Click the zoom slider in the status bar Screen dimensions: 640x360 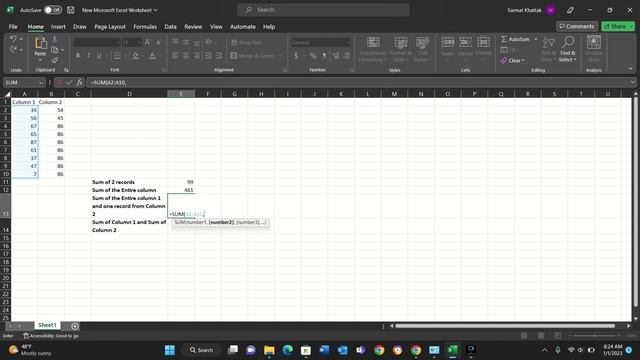[594, 336]
